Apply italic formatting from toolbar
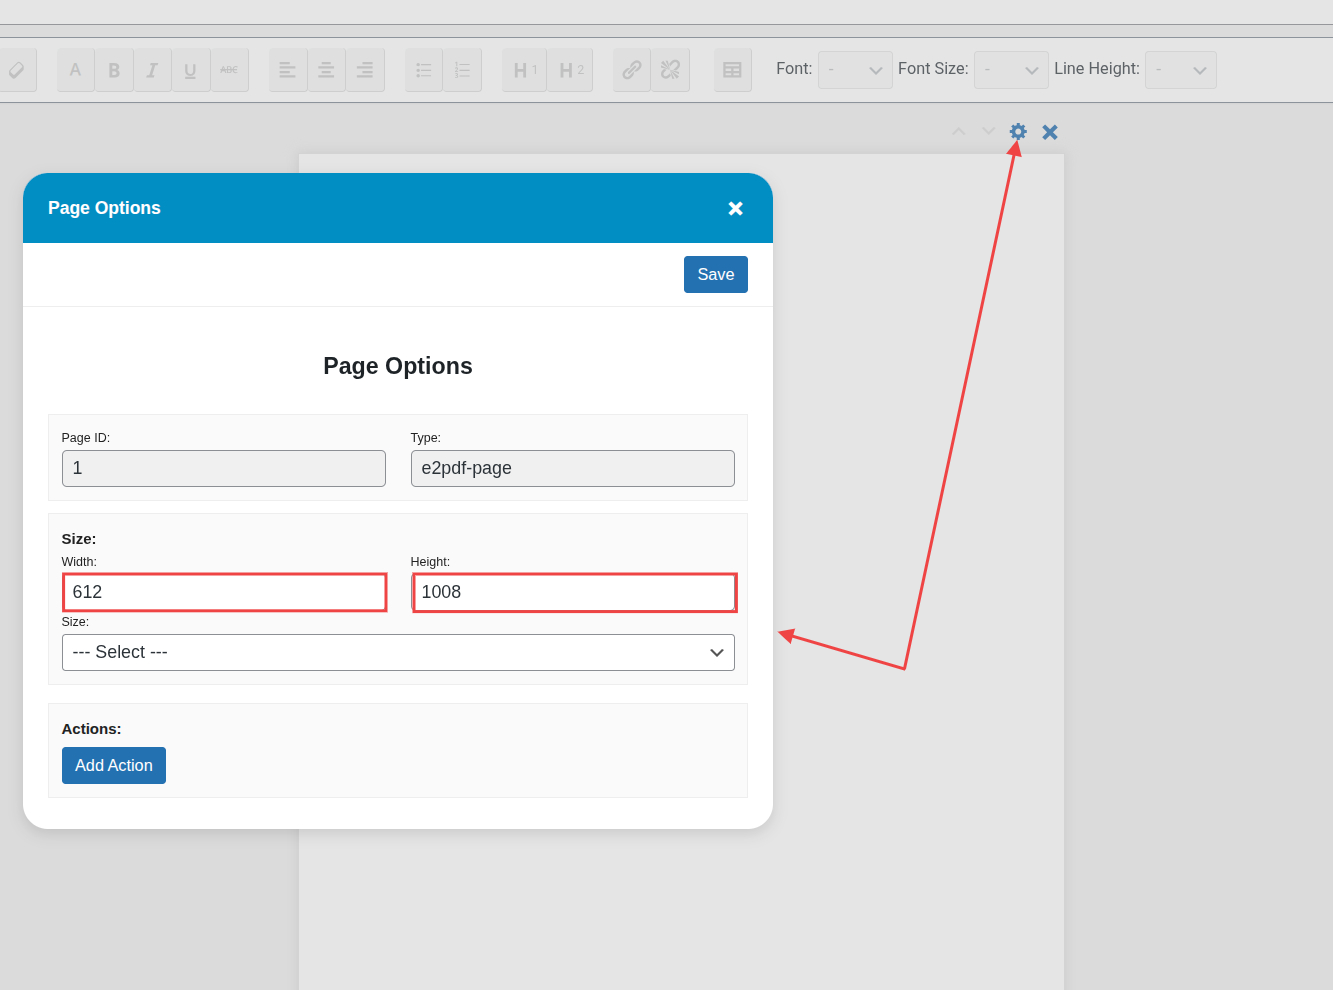The width and height of the screenshot is (1333, 990). coord(152,70)
